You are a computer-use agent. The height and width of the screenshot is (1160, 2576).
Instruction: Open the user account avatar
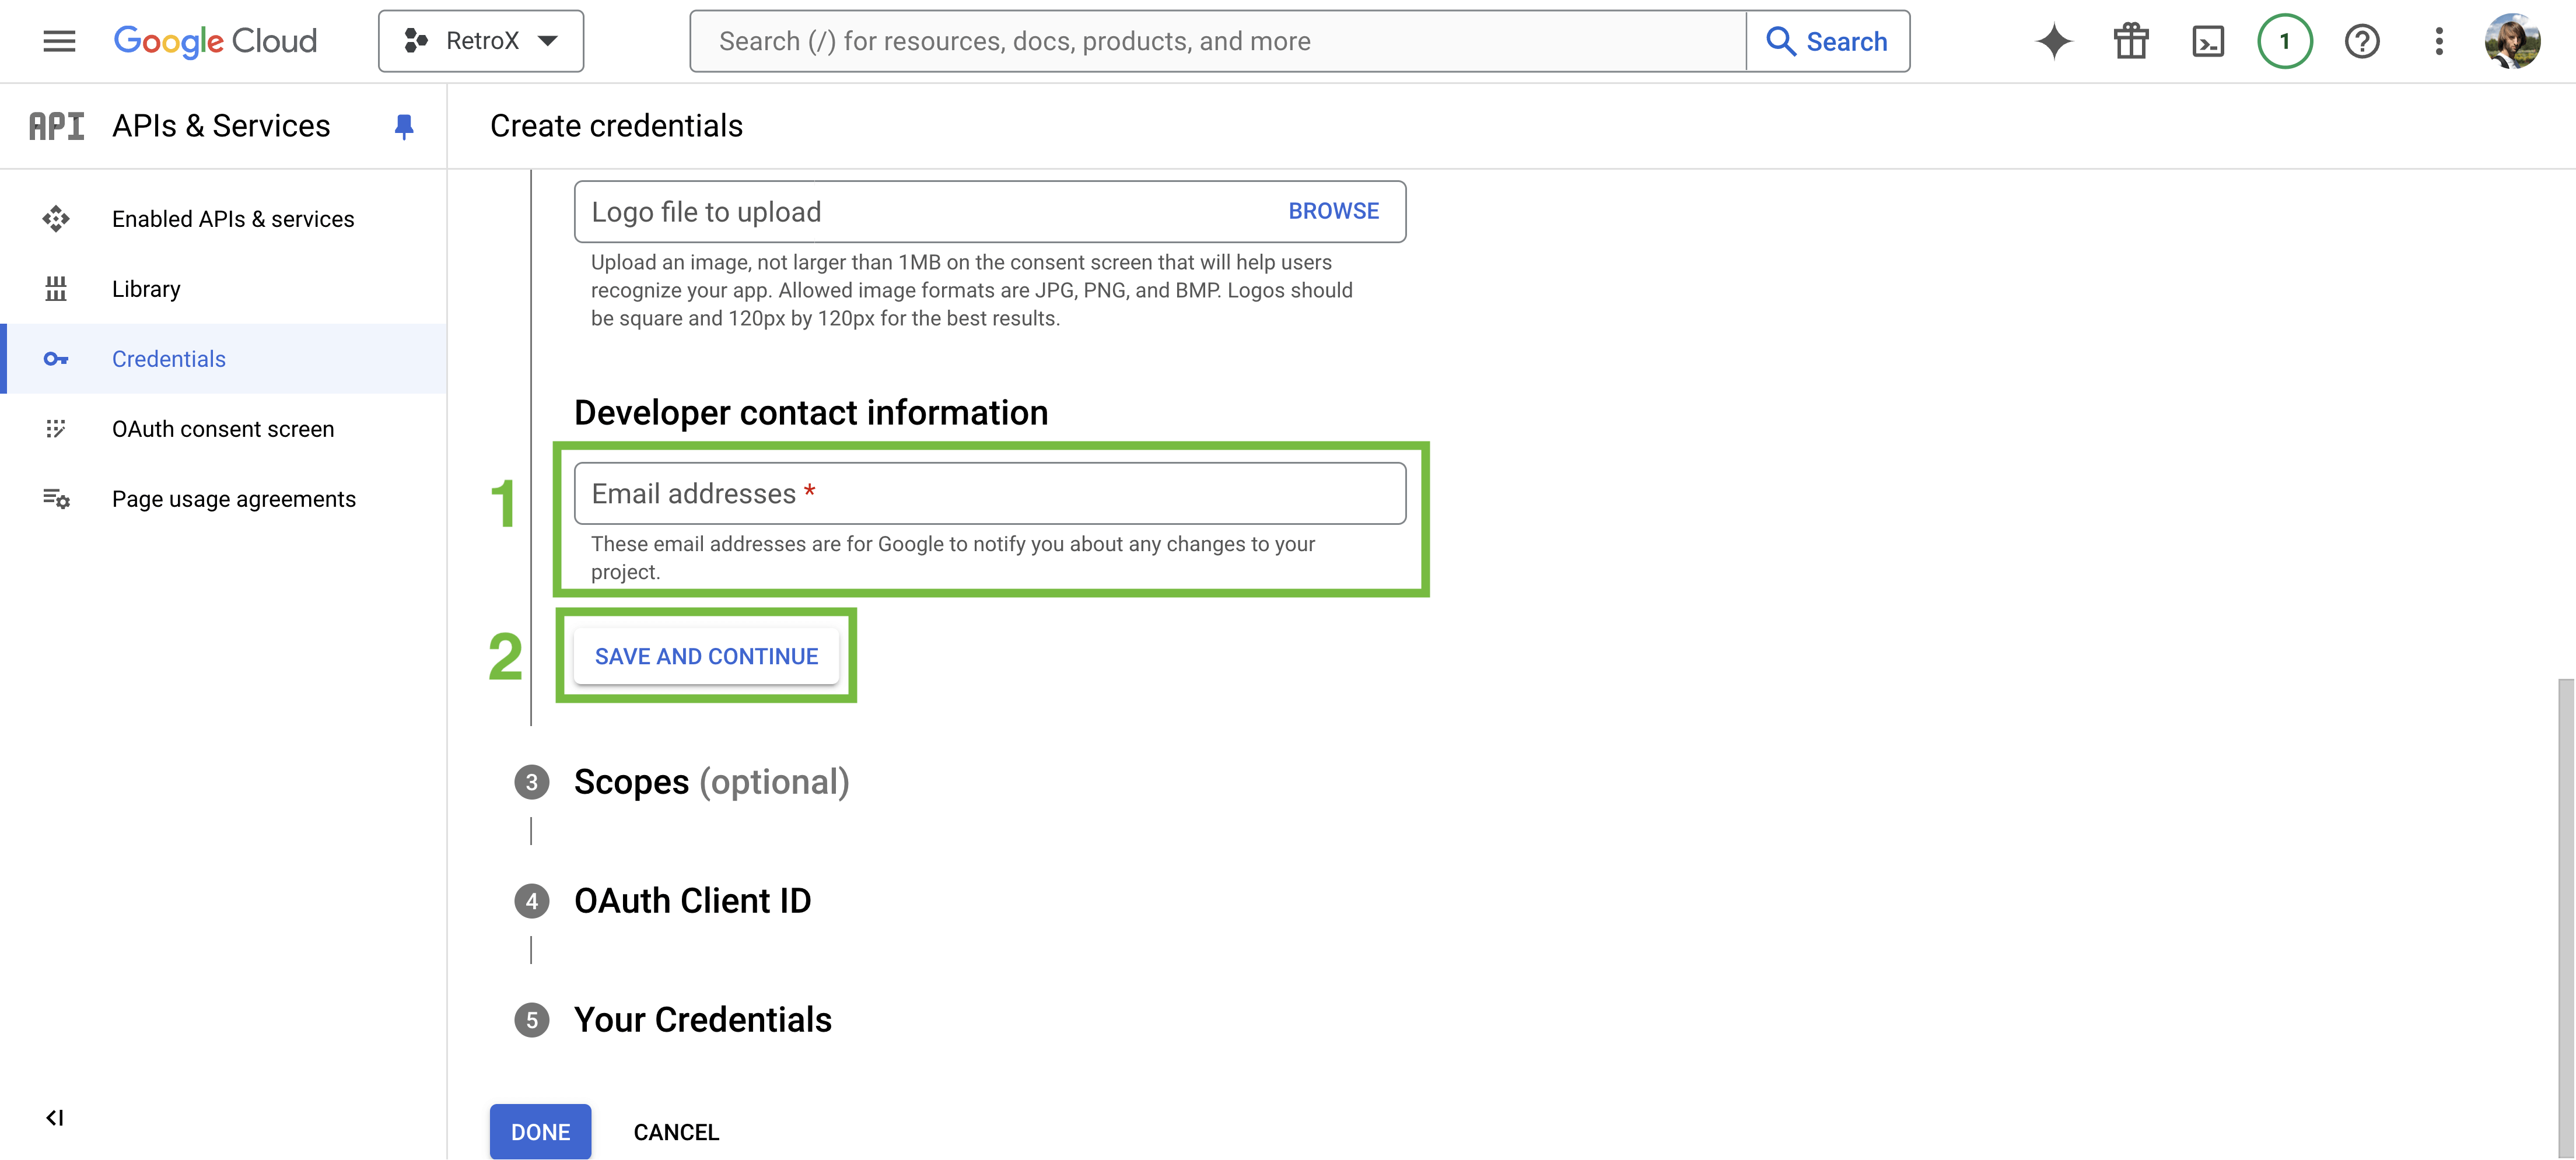(x=2513, y=41)
